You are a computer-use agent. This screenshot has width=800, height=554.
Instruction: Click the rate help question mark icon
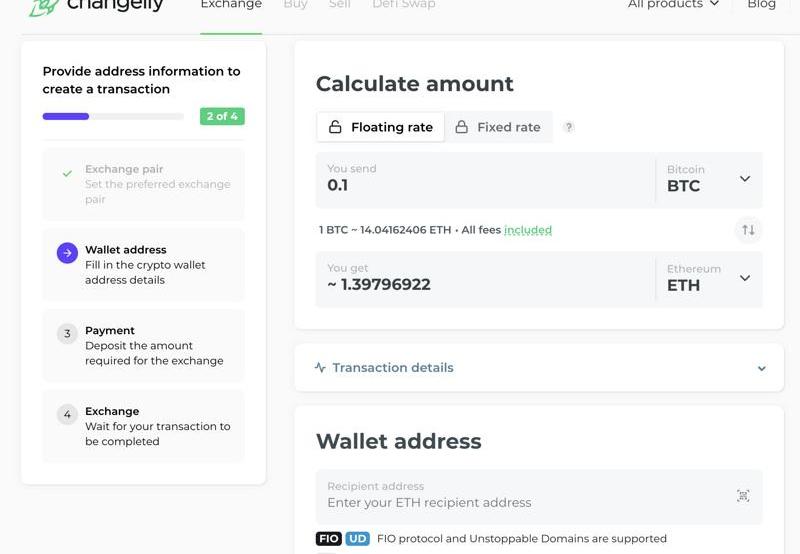[568, 127]
